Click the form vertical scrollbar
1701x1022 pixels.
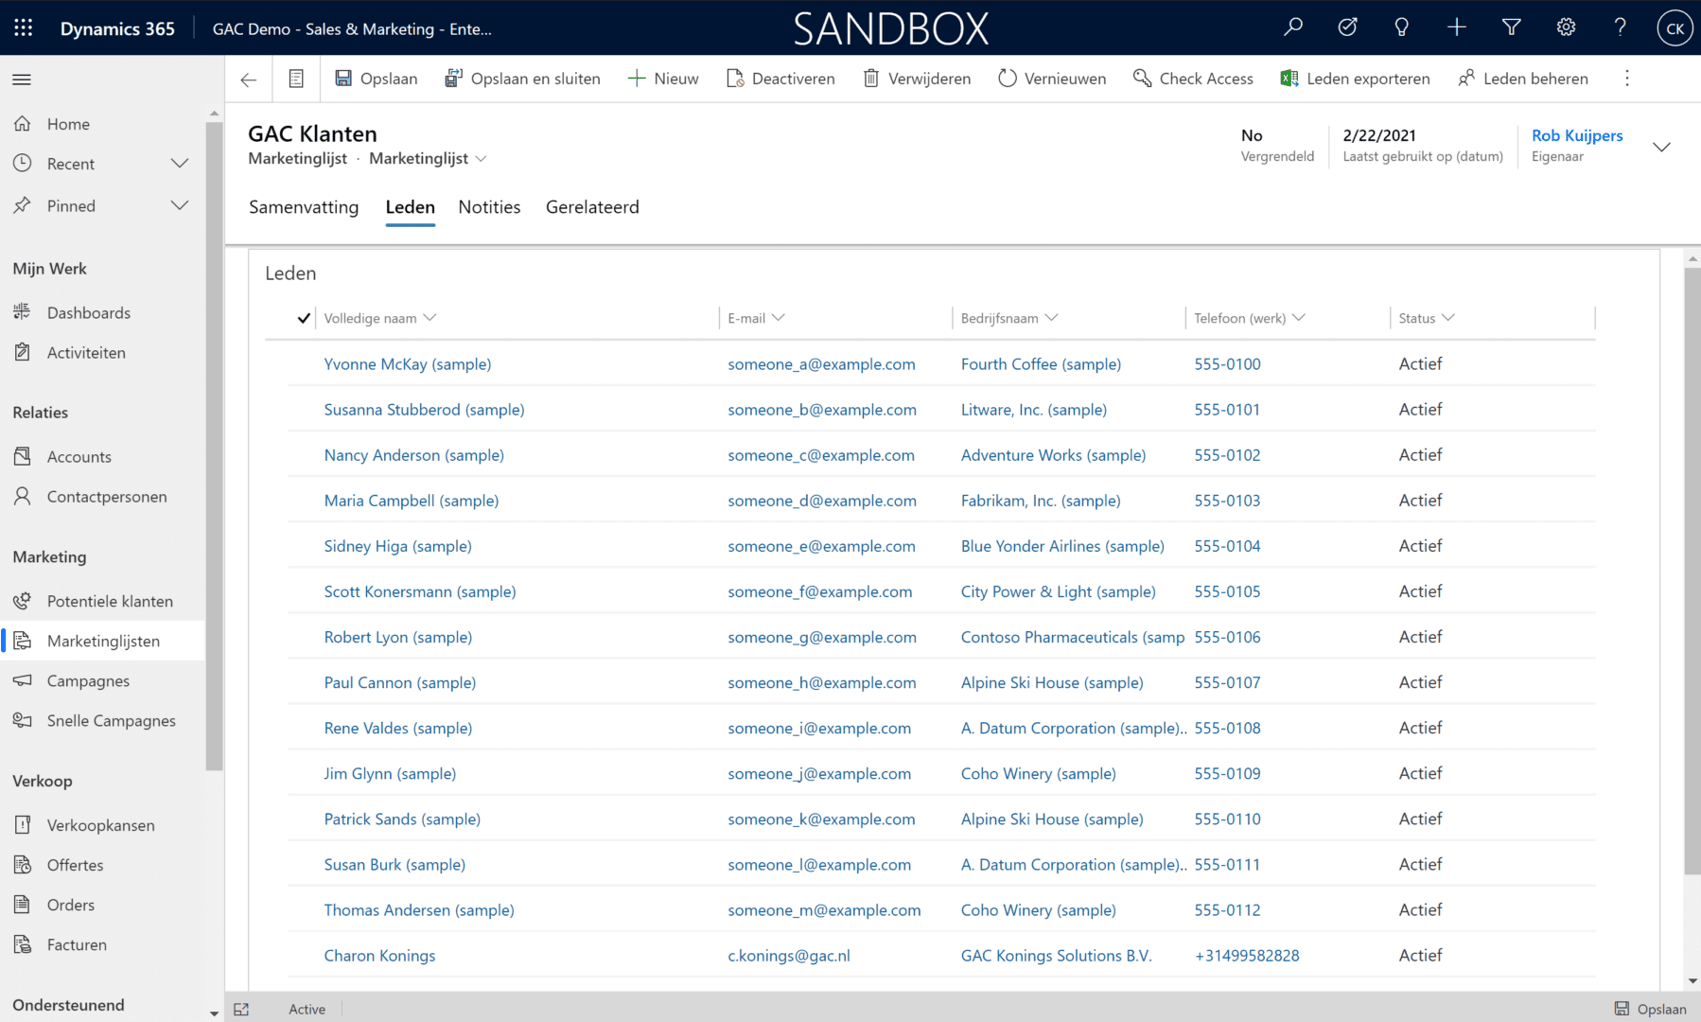click(x=1692, y=570)
